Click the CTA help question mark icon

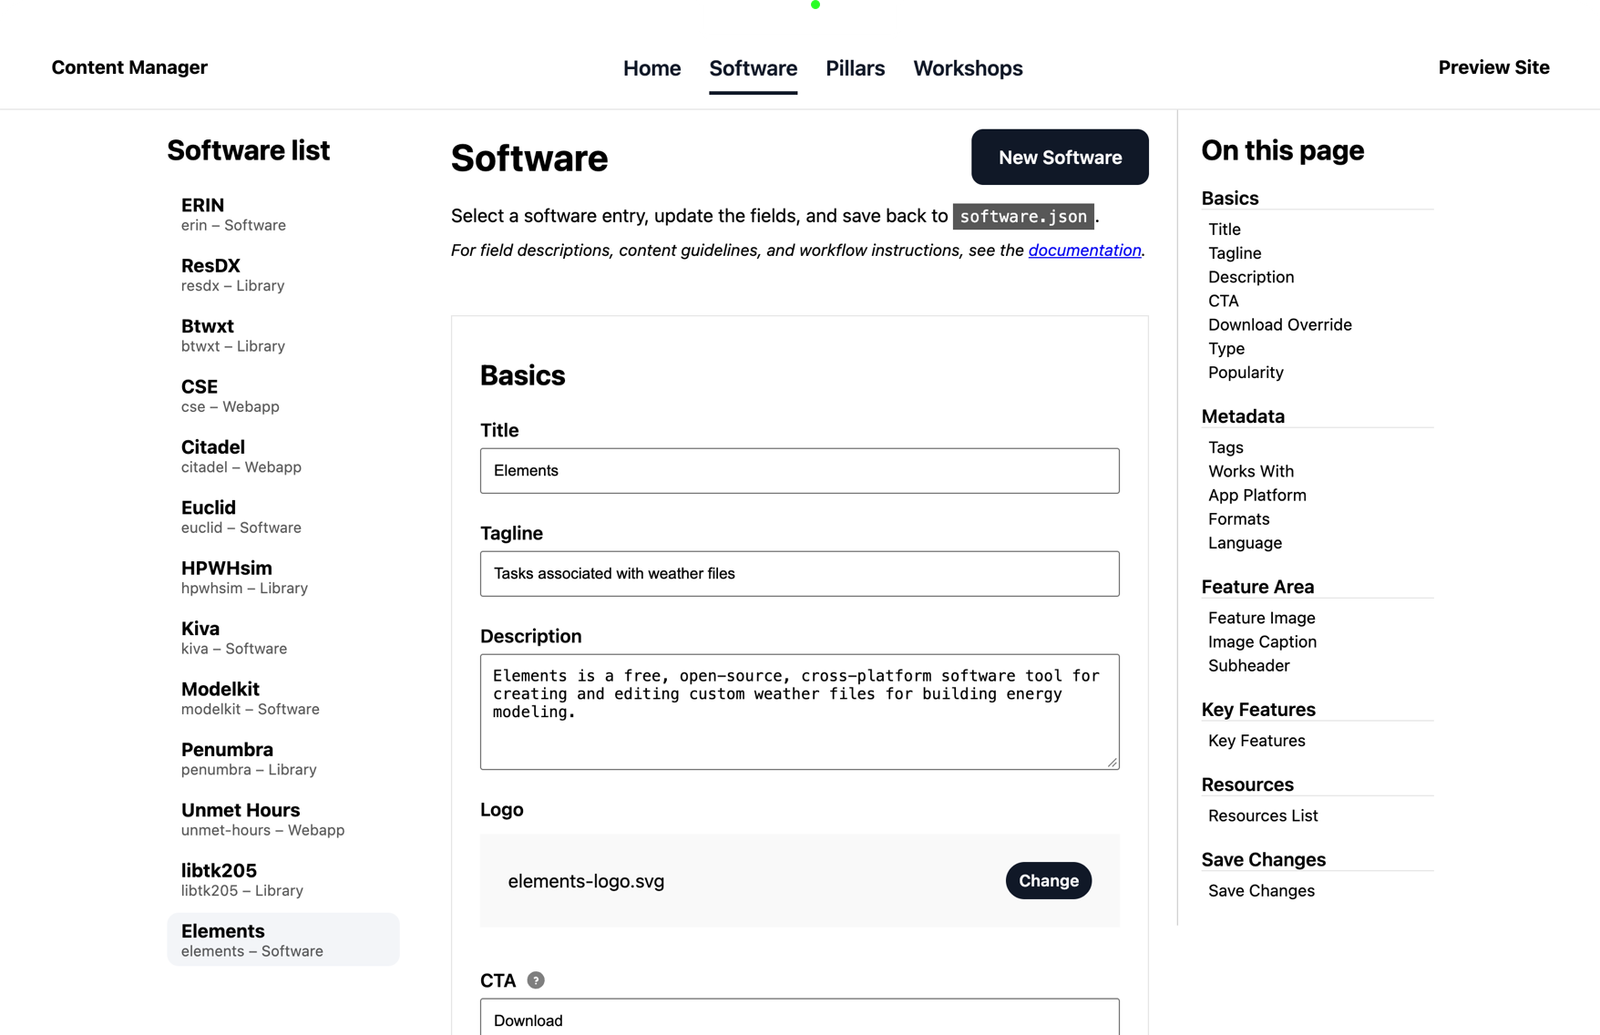(x=536, y=980)
